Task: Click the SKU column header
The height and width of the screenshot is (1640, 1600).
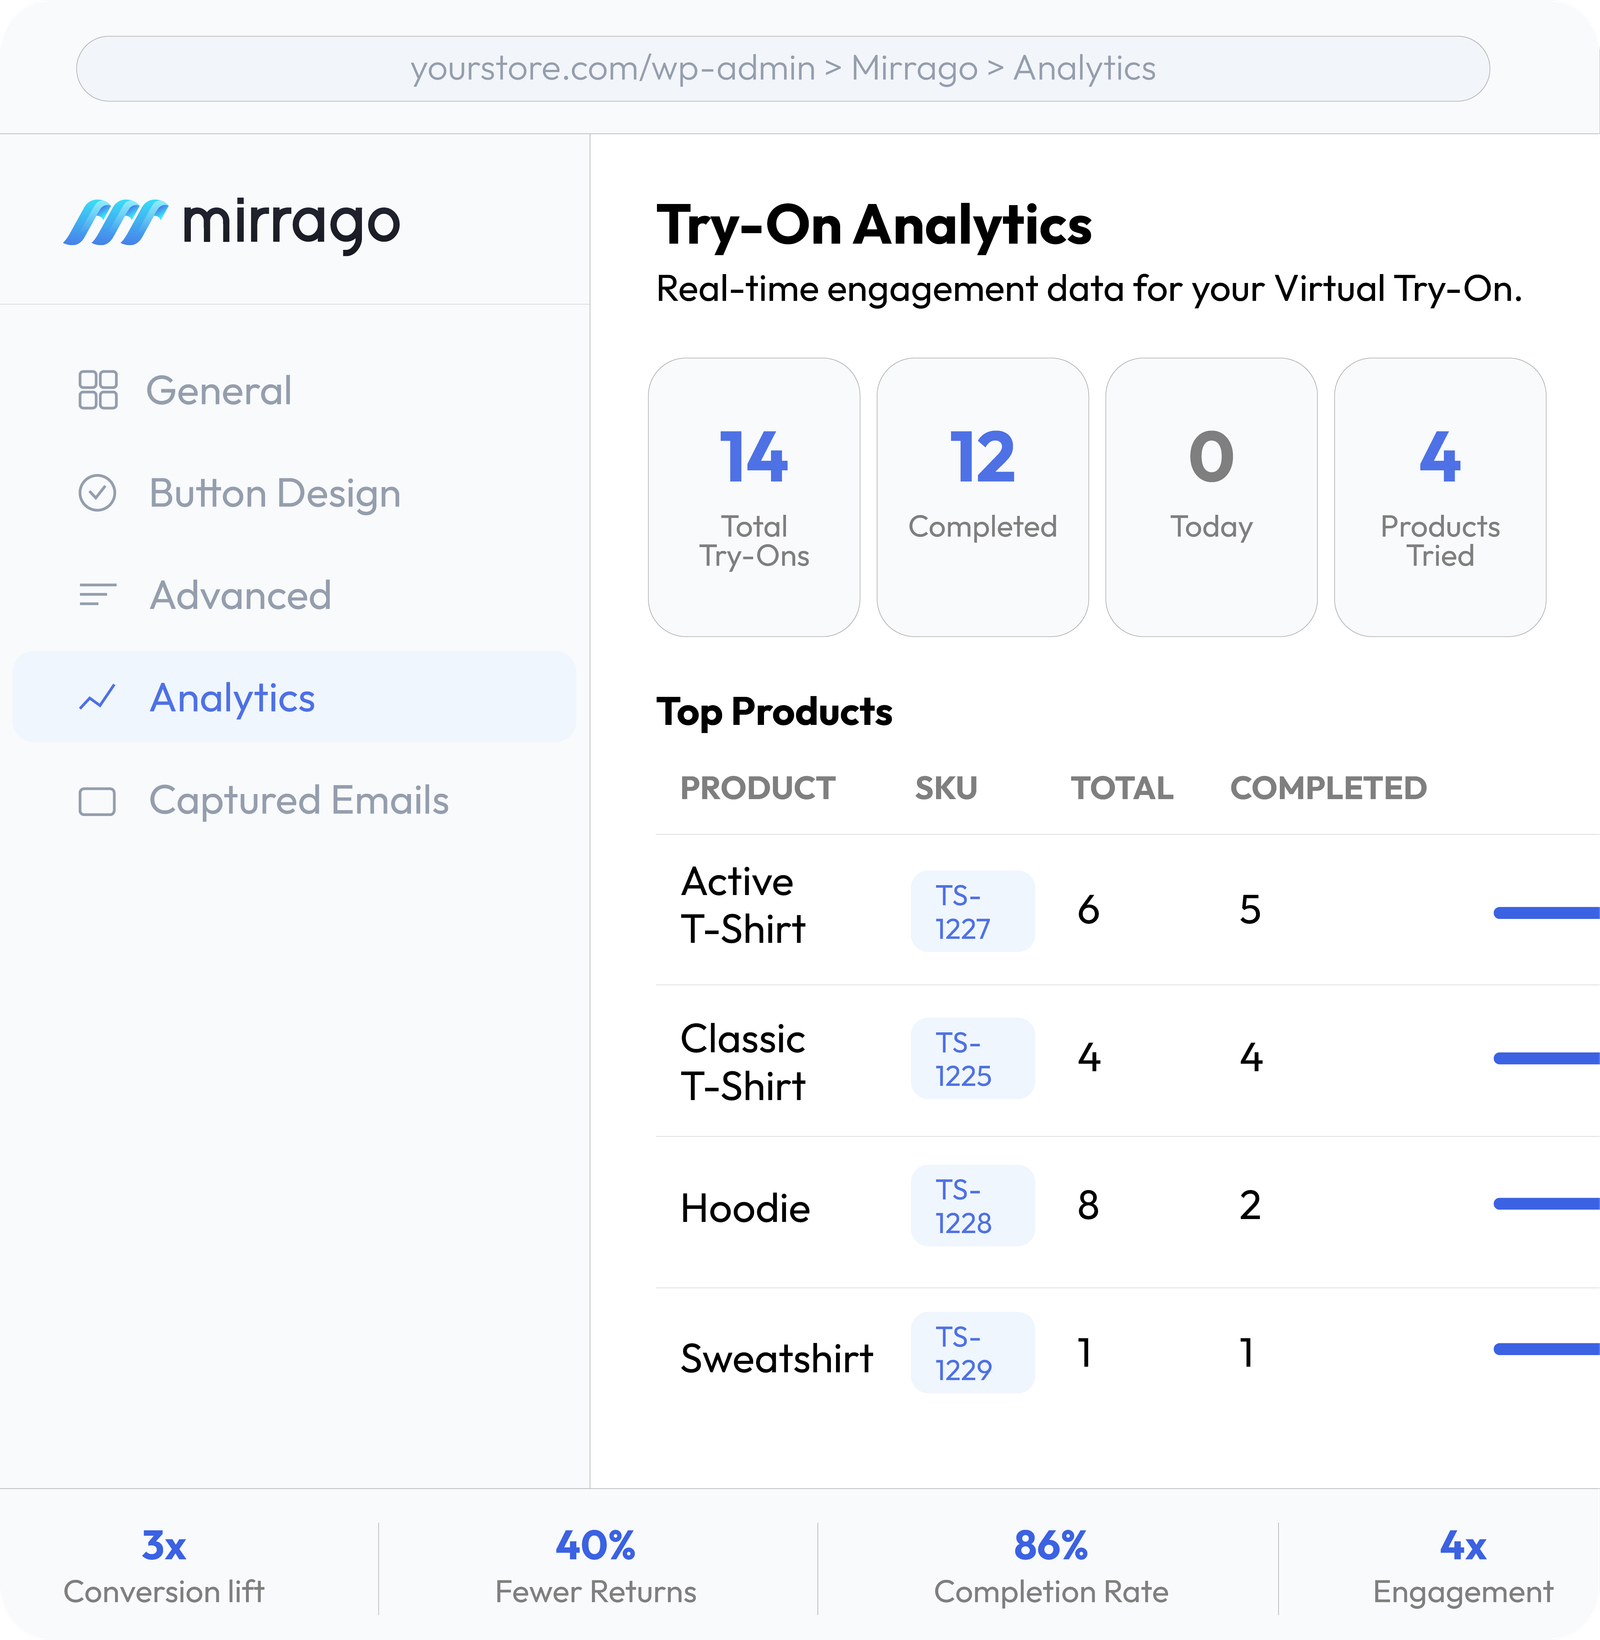Action: (x=946, y=788)
